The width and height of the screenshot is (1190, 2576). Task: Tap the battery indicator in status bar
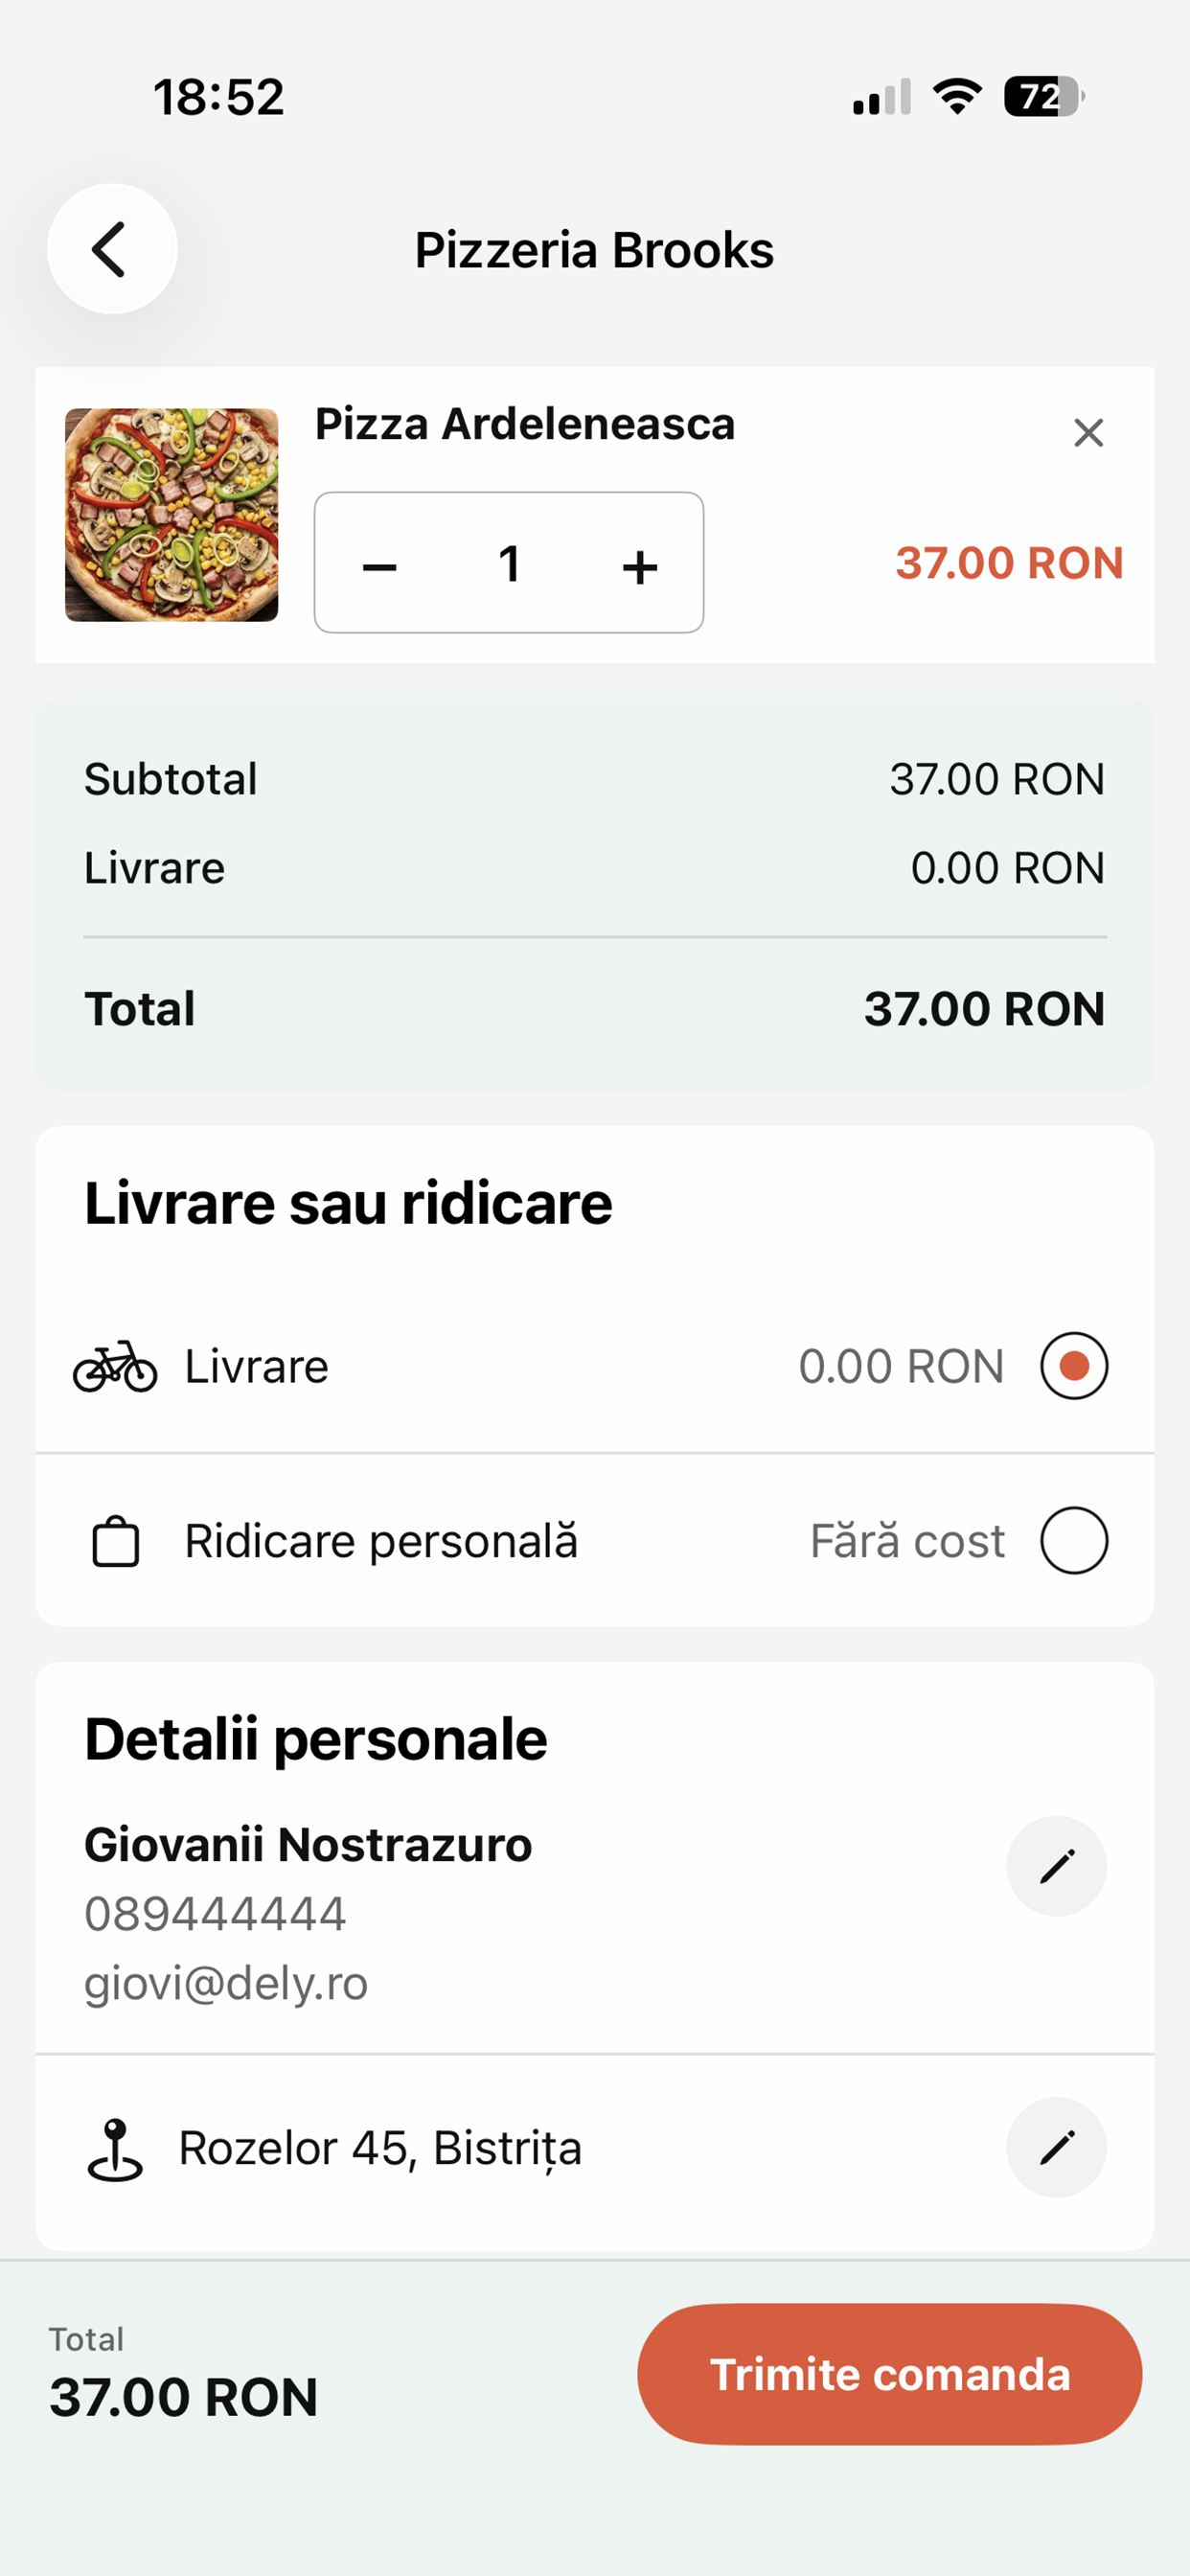click(x=1044, y=96)
